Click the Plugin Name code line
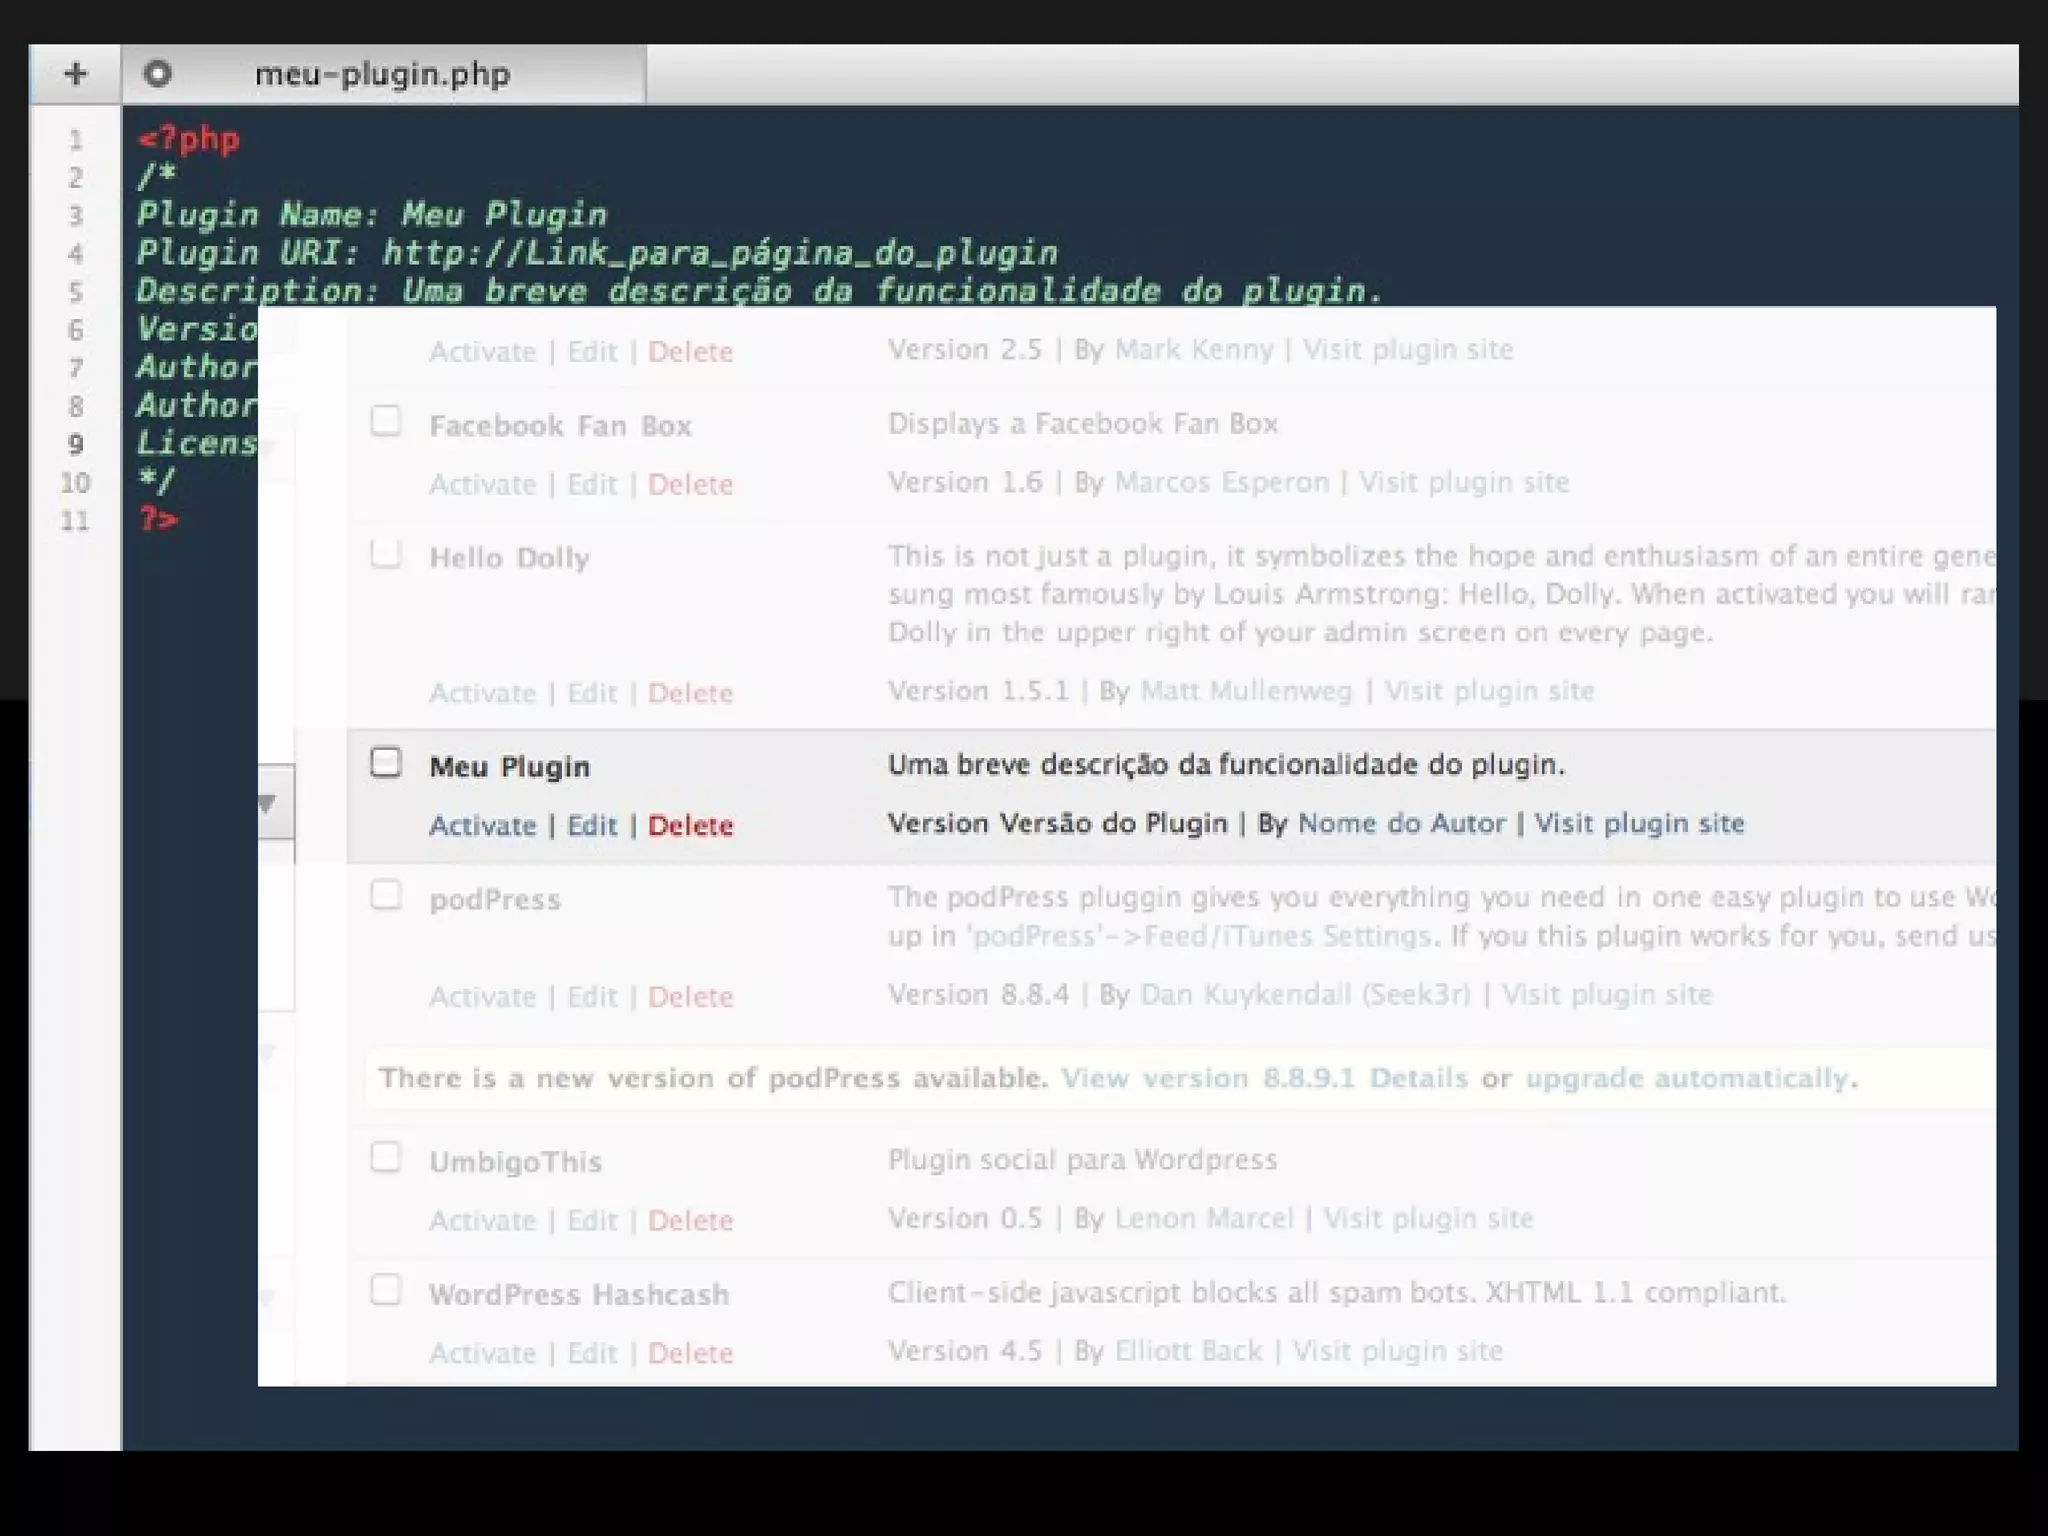2048x1536 pixels. (372, 215)
